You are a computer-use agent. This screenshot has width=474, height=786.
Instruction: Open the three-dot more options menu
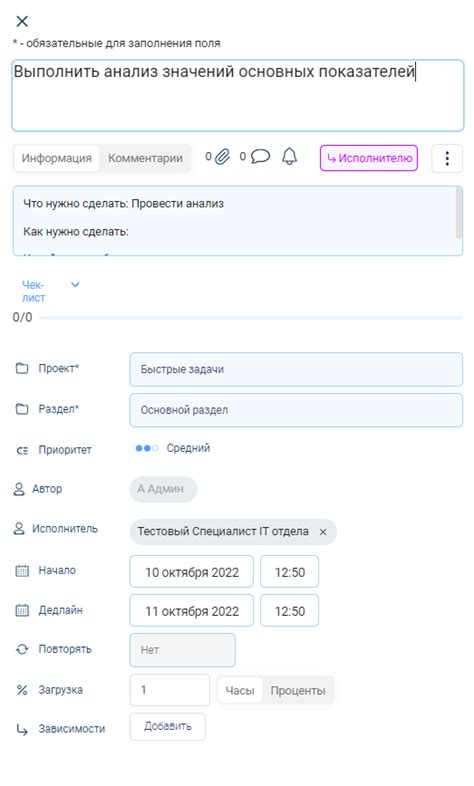(447, 158)
